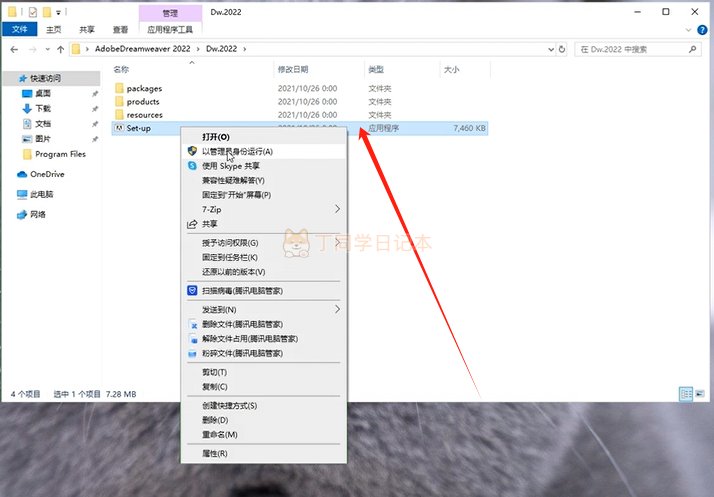Click the help question mark icon

click(x=702, y=30)
